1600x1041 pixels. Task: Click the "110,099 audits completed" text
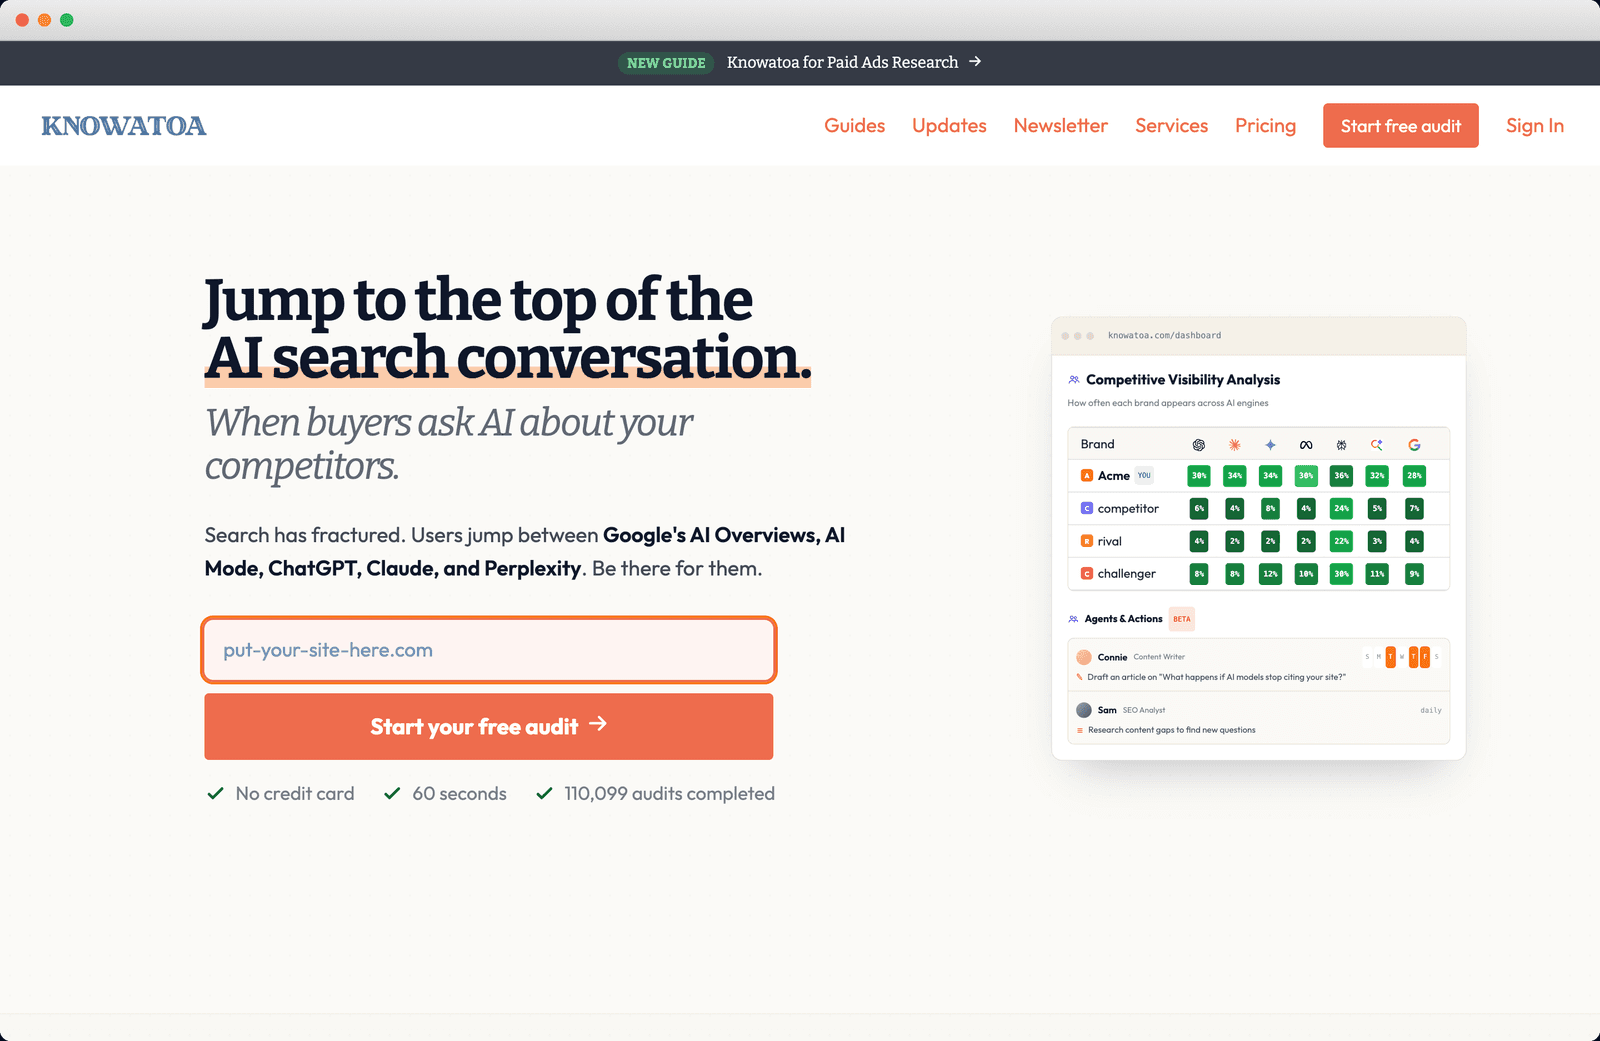pos(669,793)
